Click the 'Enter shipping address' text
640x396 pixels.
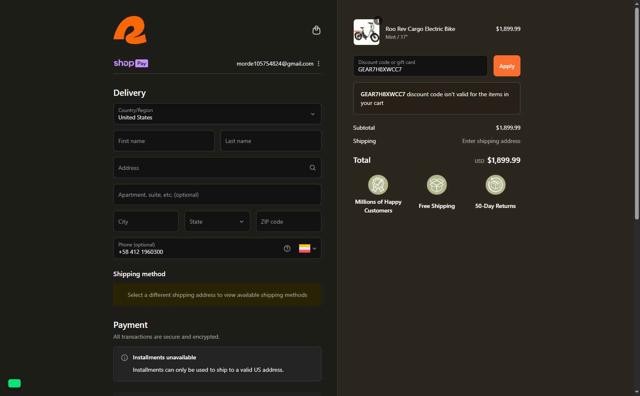[x=491, y=141]
